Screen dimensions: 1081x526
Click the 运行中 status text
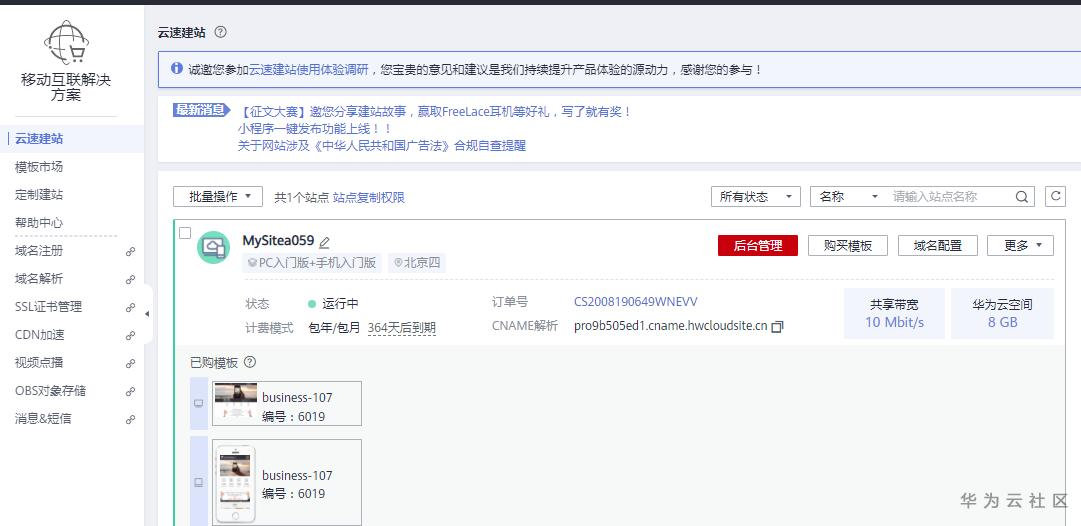(x=341, y=304)
